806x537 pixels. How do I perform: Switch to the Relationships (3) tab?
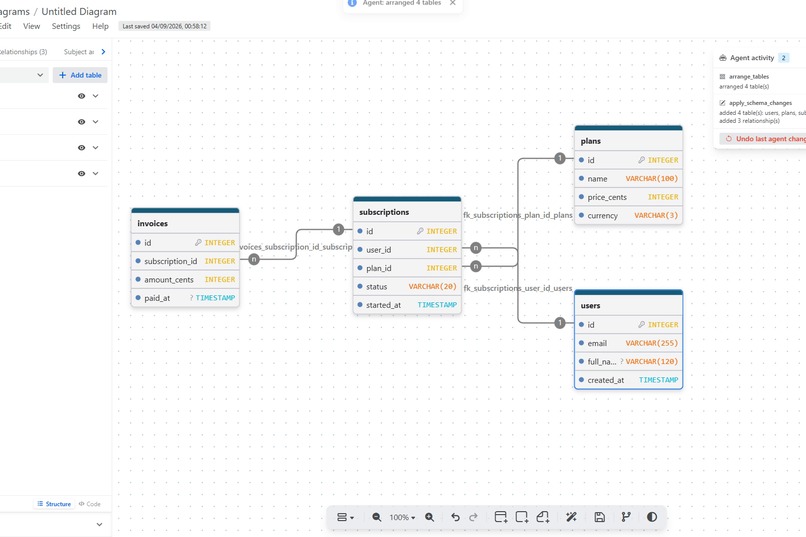(23, 52)
